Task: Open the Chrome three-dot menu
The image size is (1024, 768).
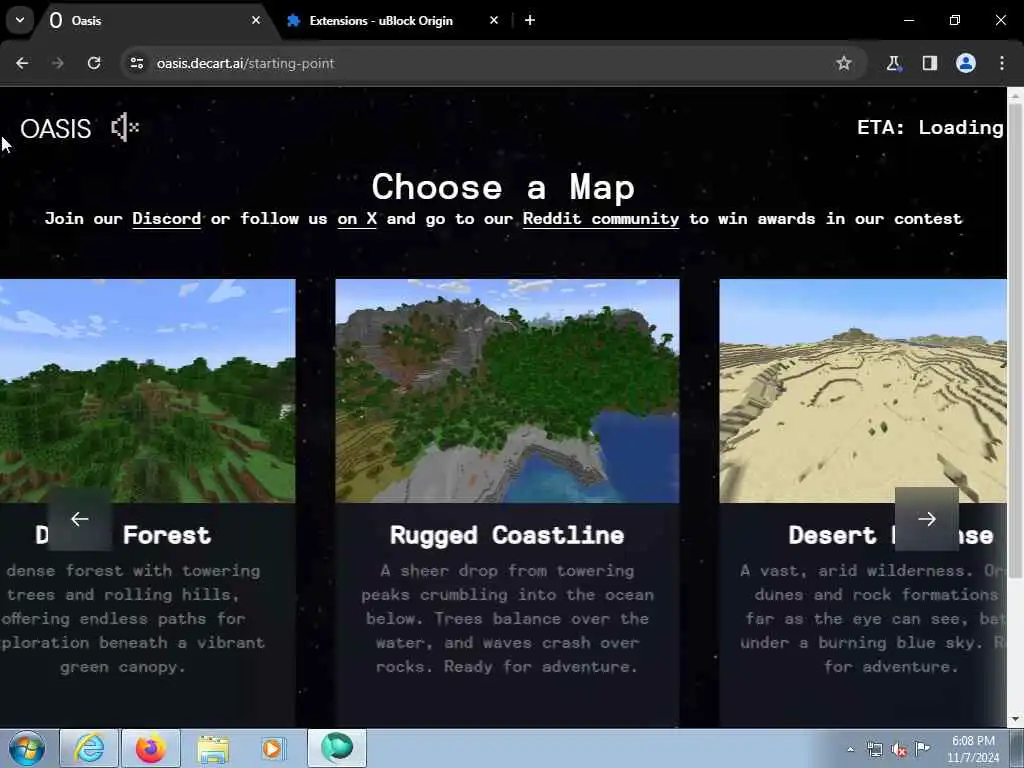Action: coord(1002,63)
